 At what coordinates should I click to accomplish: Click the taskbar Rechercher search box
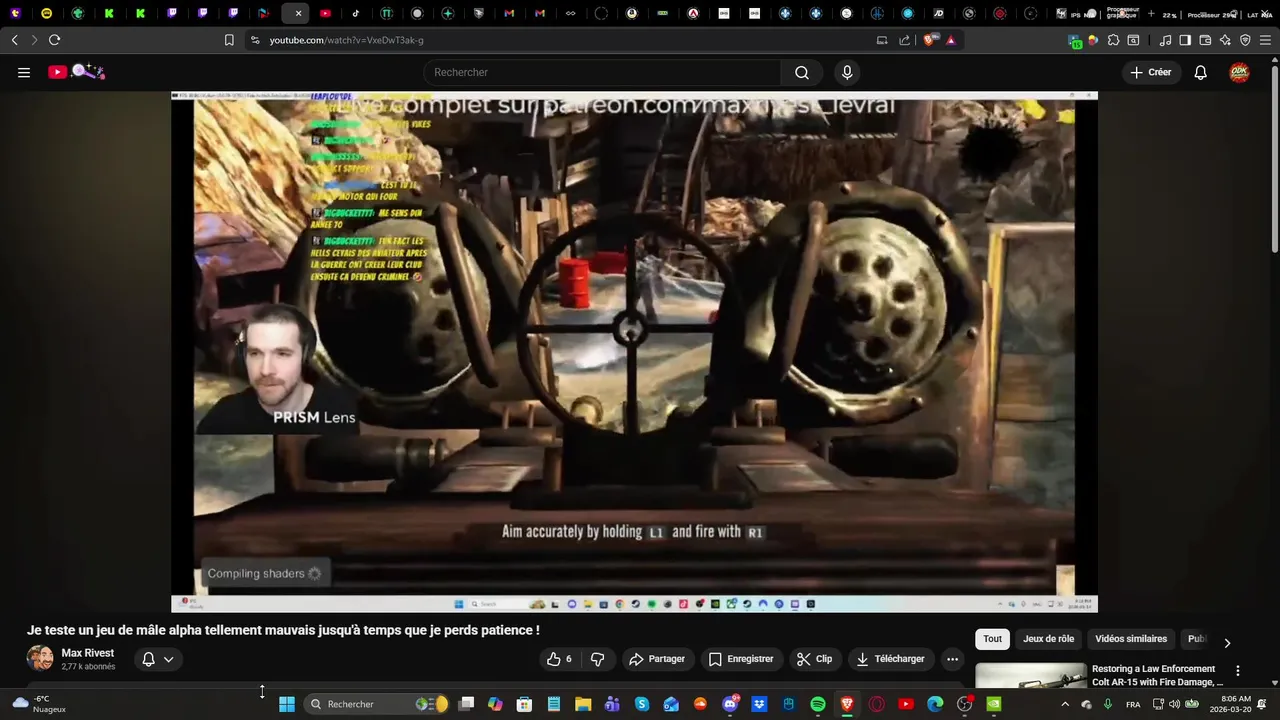[x=374, y=704]
